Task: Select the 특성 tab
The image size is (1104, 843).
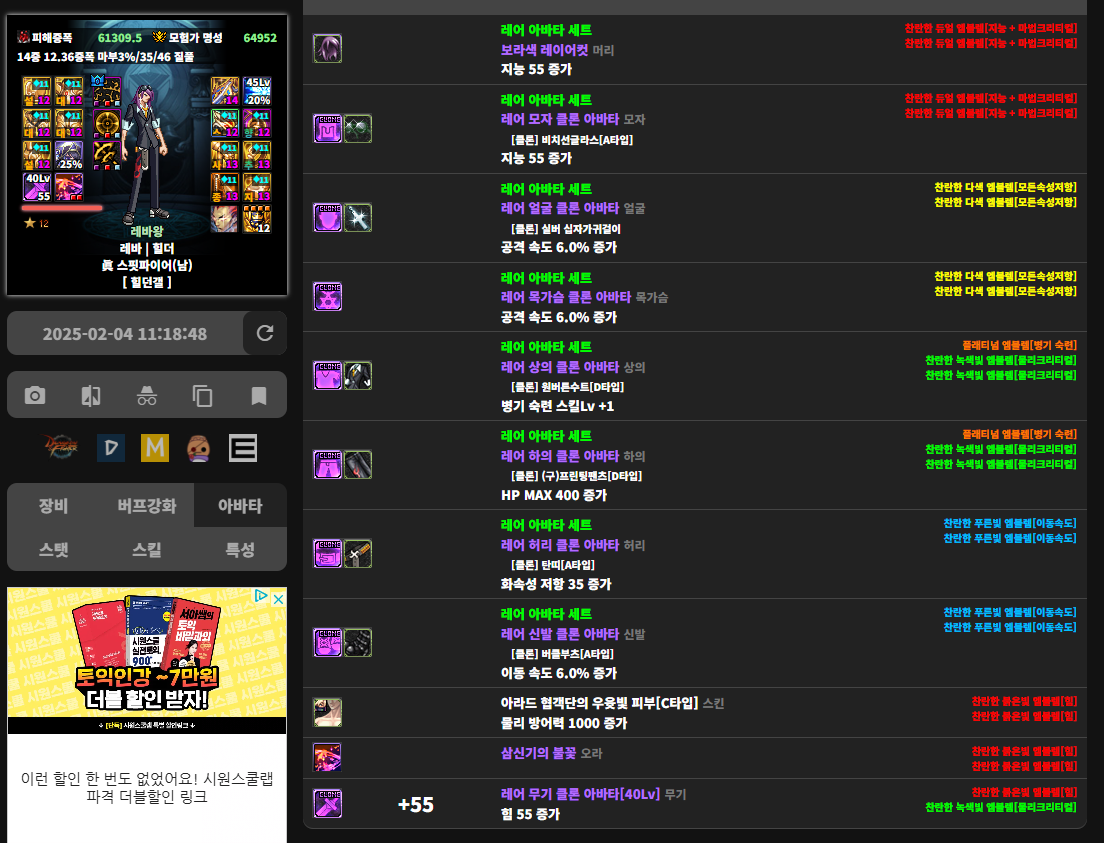Action: [240, 550]
